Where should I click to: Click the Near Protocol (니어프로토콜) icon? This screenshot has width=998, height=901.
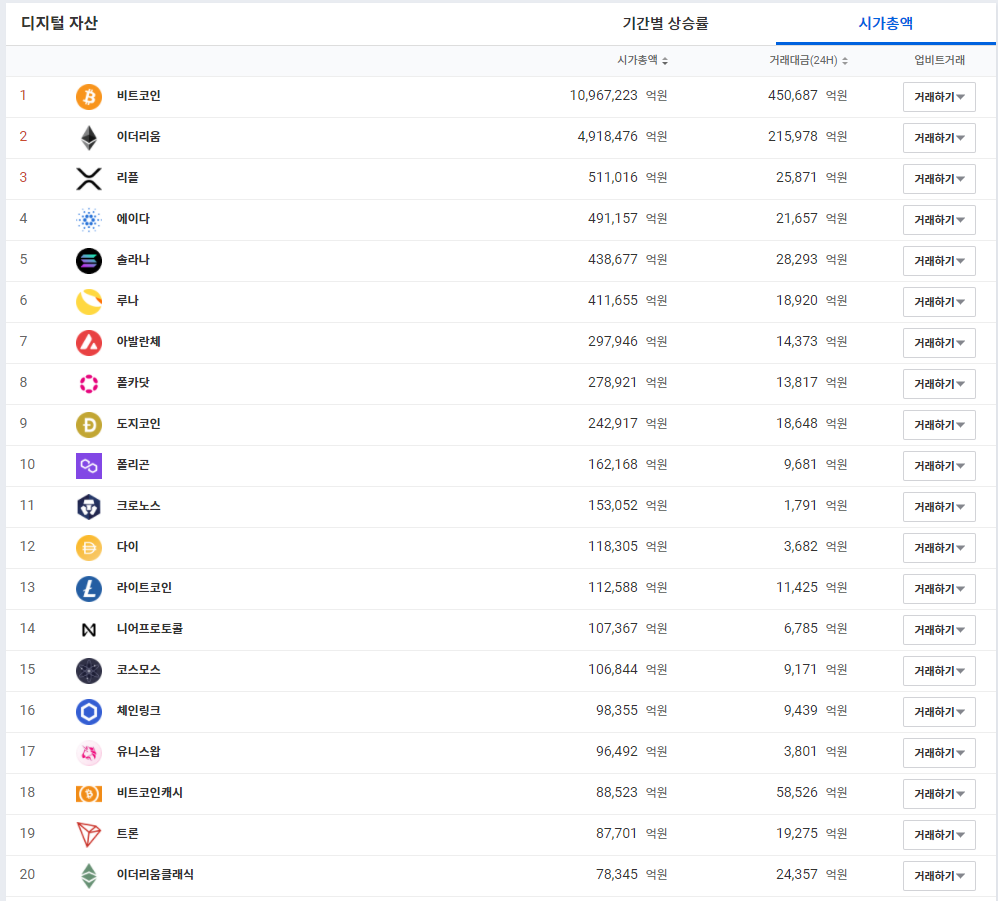(89, 630)
